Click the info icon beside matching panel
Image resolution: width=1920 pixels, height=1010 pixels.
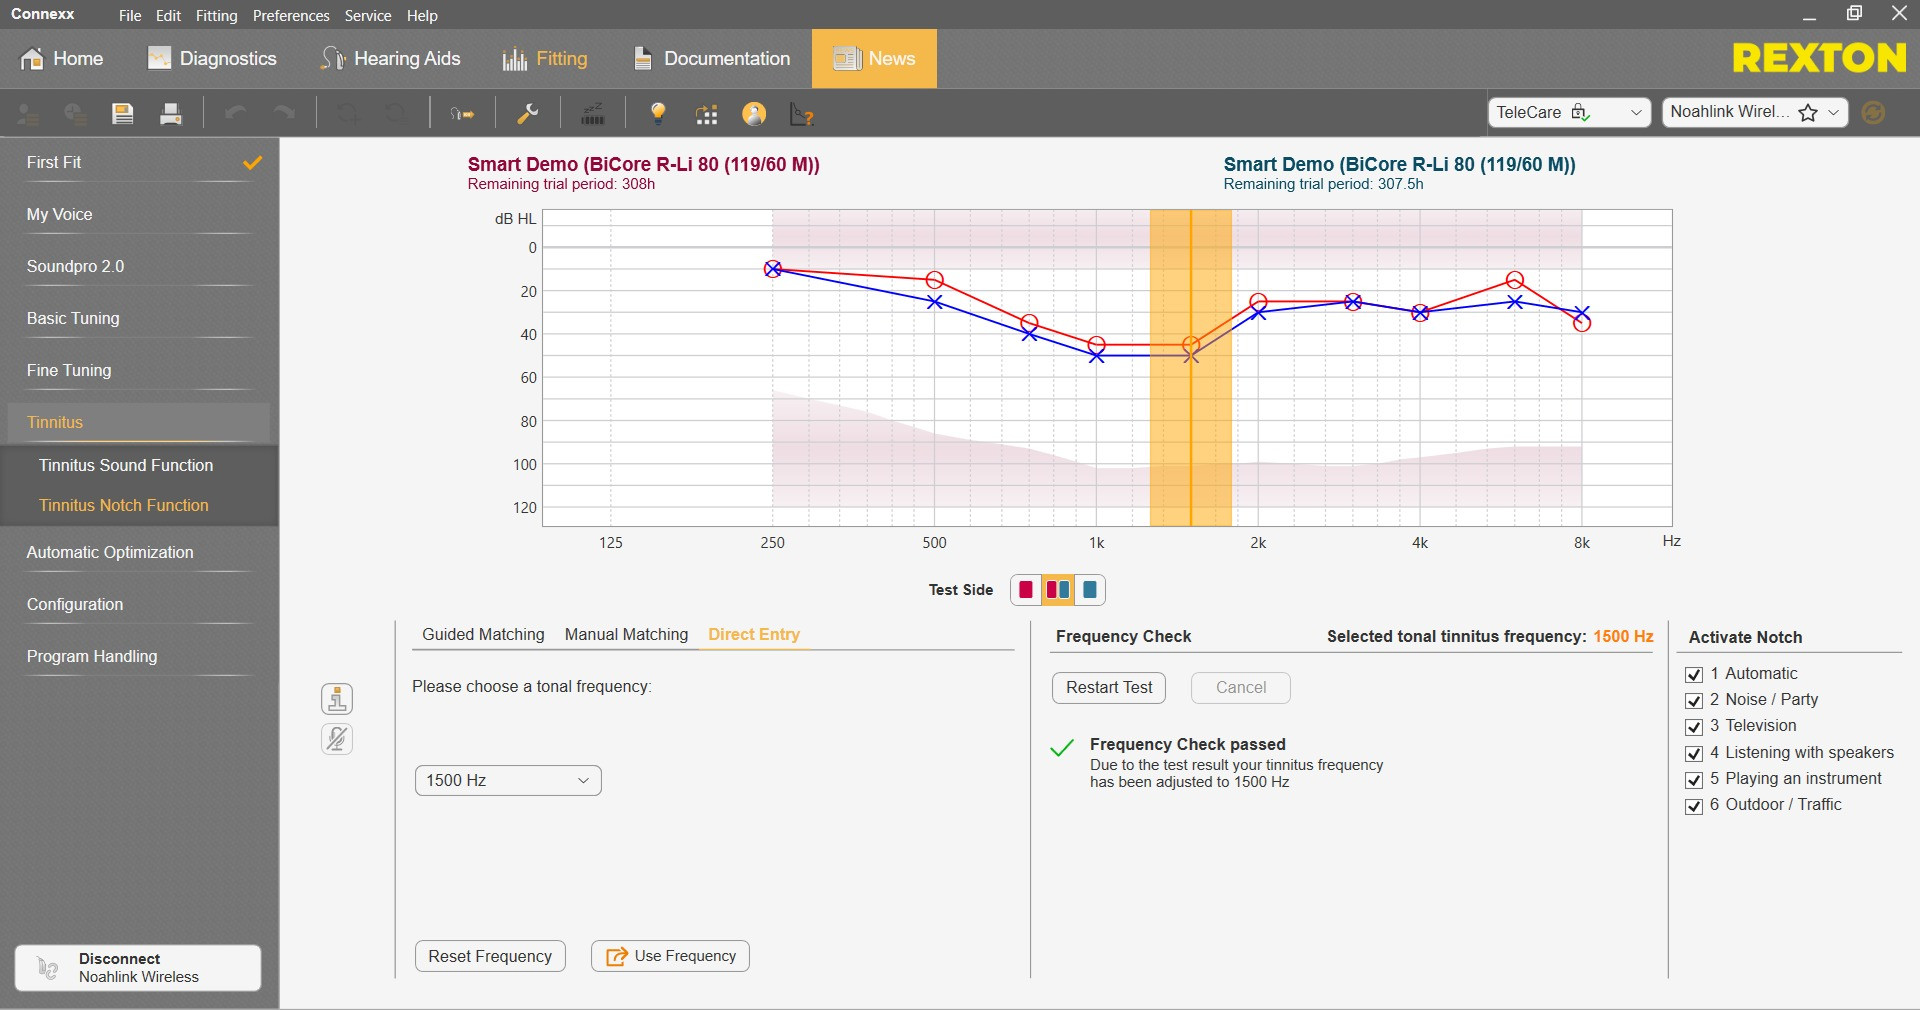pos(337,699)
